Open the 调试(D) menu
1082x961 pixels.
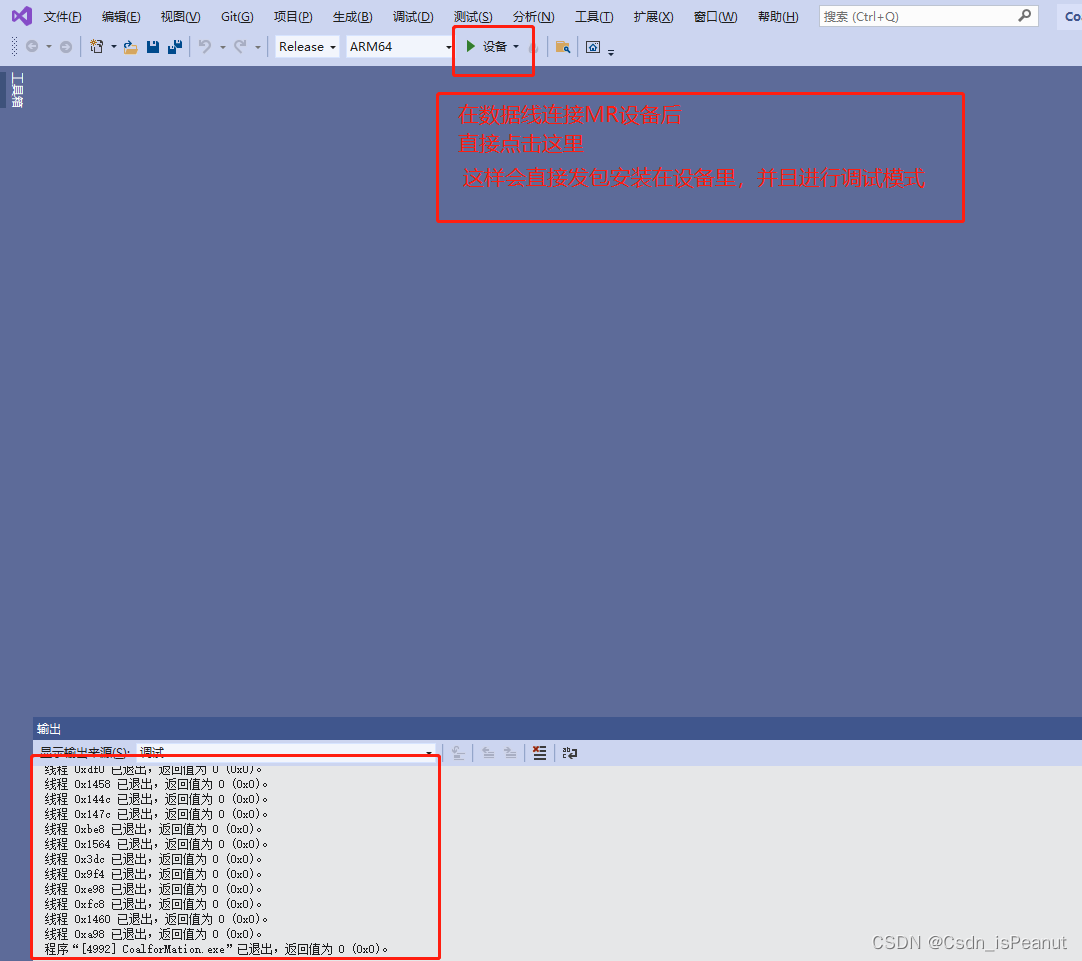(413, 17)
